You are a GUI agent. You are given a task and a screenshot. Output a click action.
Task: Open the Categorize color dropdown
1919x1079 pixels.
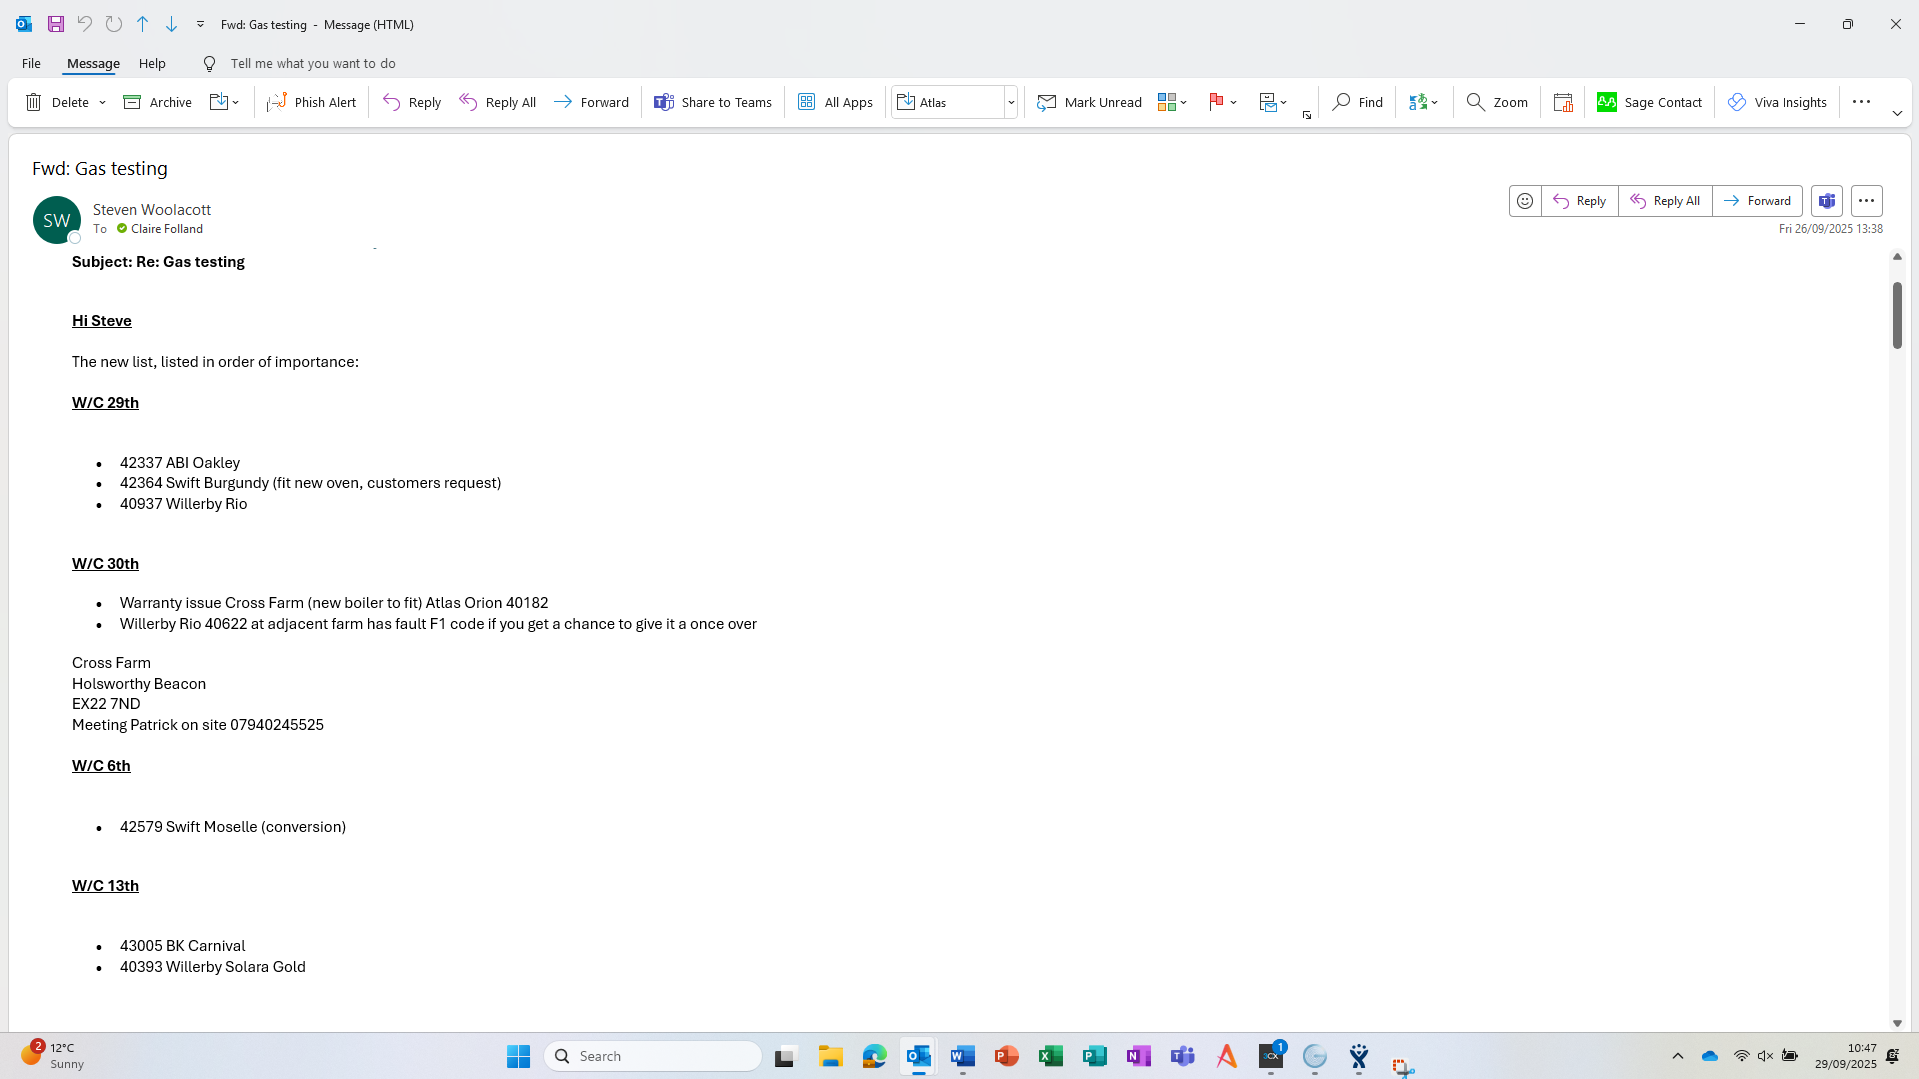click(x=1172, y=102)
